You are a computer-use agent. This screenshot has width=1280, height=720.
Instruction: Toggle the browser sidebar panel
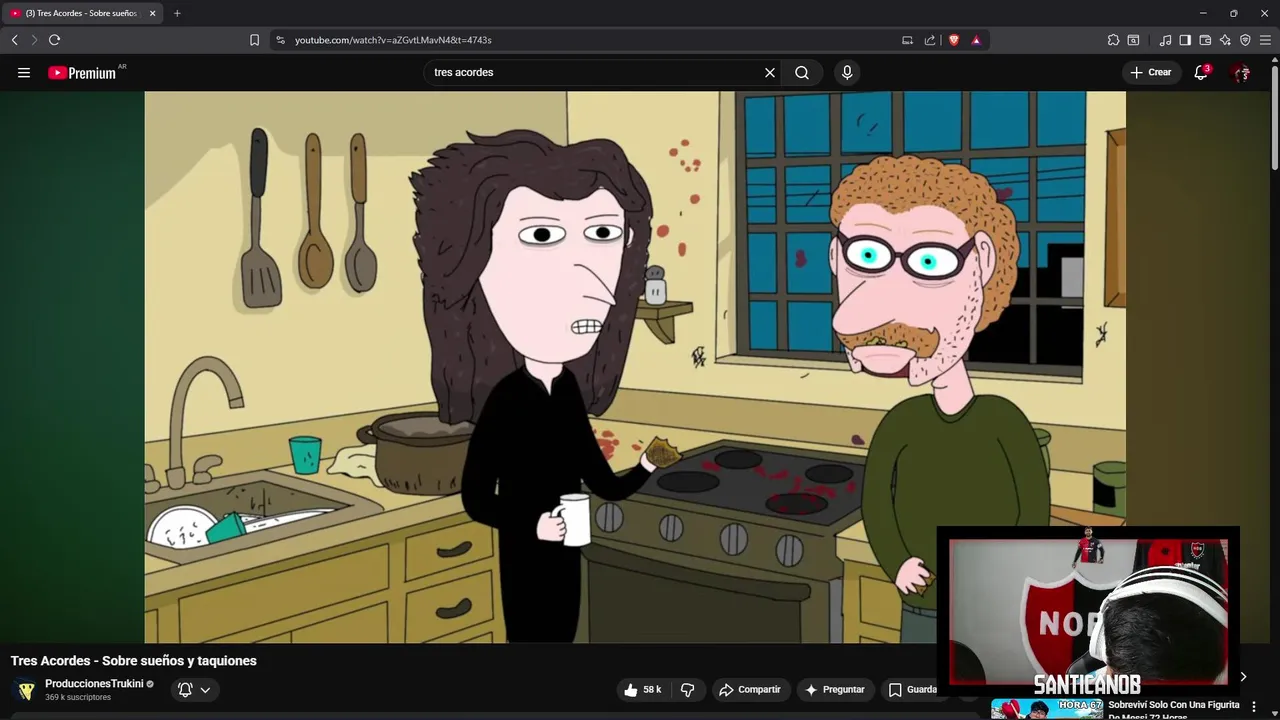tap(1185, 40)
